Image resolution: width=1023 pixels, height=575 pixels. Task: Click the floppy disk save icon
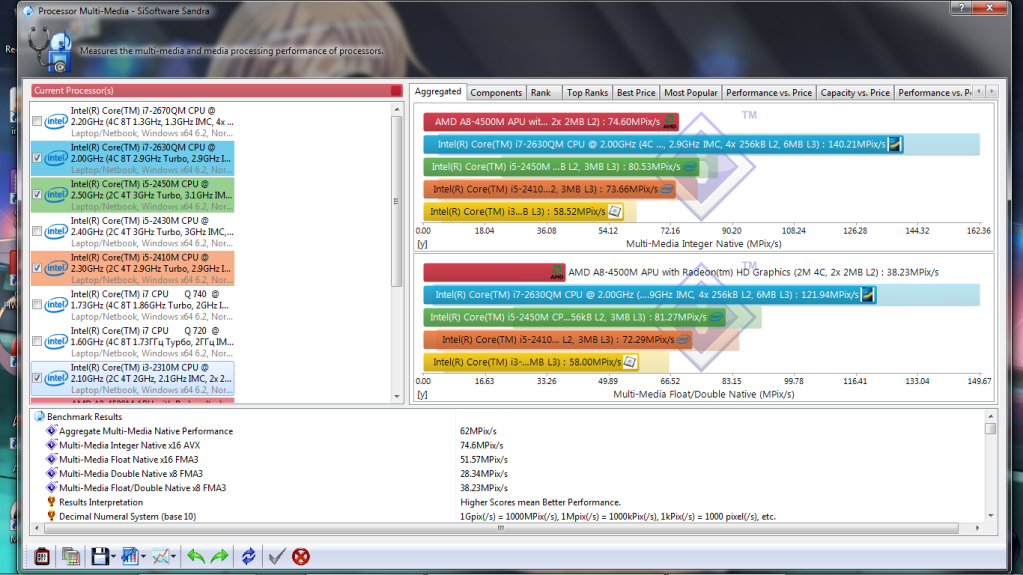[x=100, y=557]
